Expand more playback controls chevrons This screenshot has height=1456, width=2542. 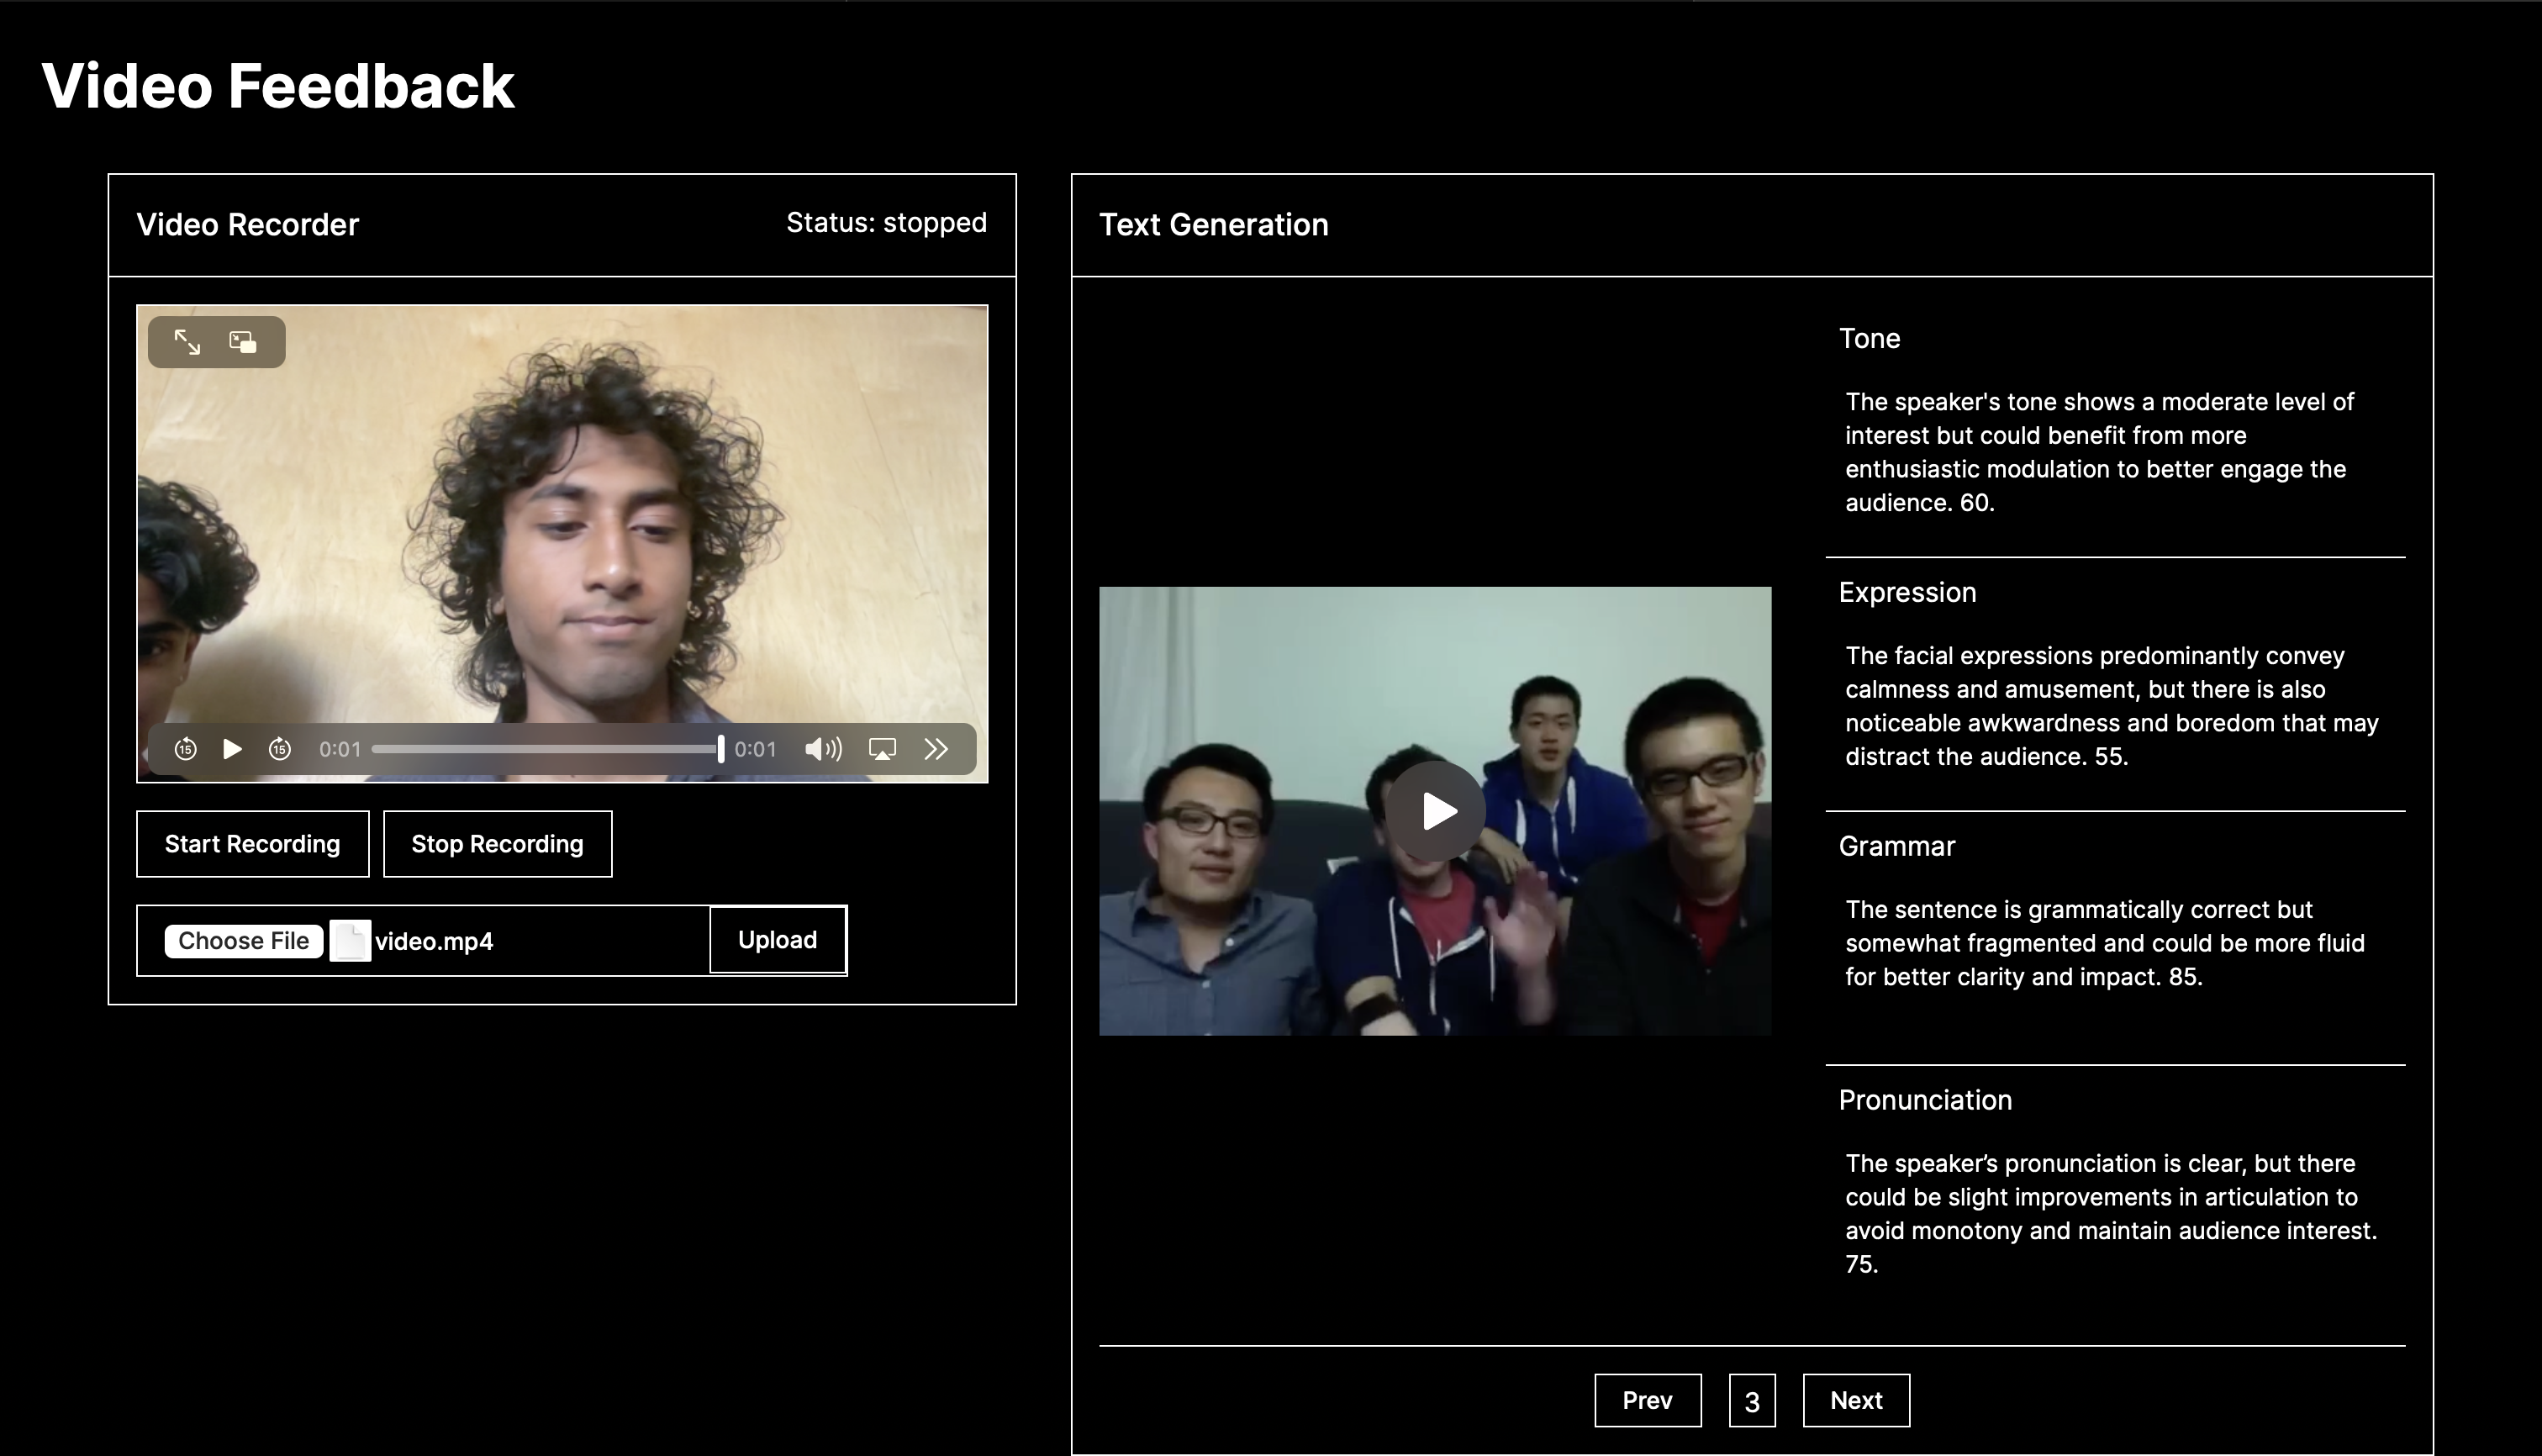pos(936,749)
